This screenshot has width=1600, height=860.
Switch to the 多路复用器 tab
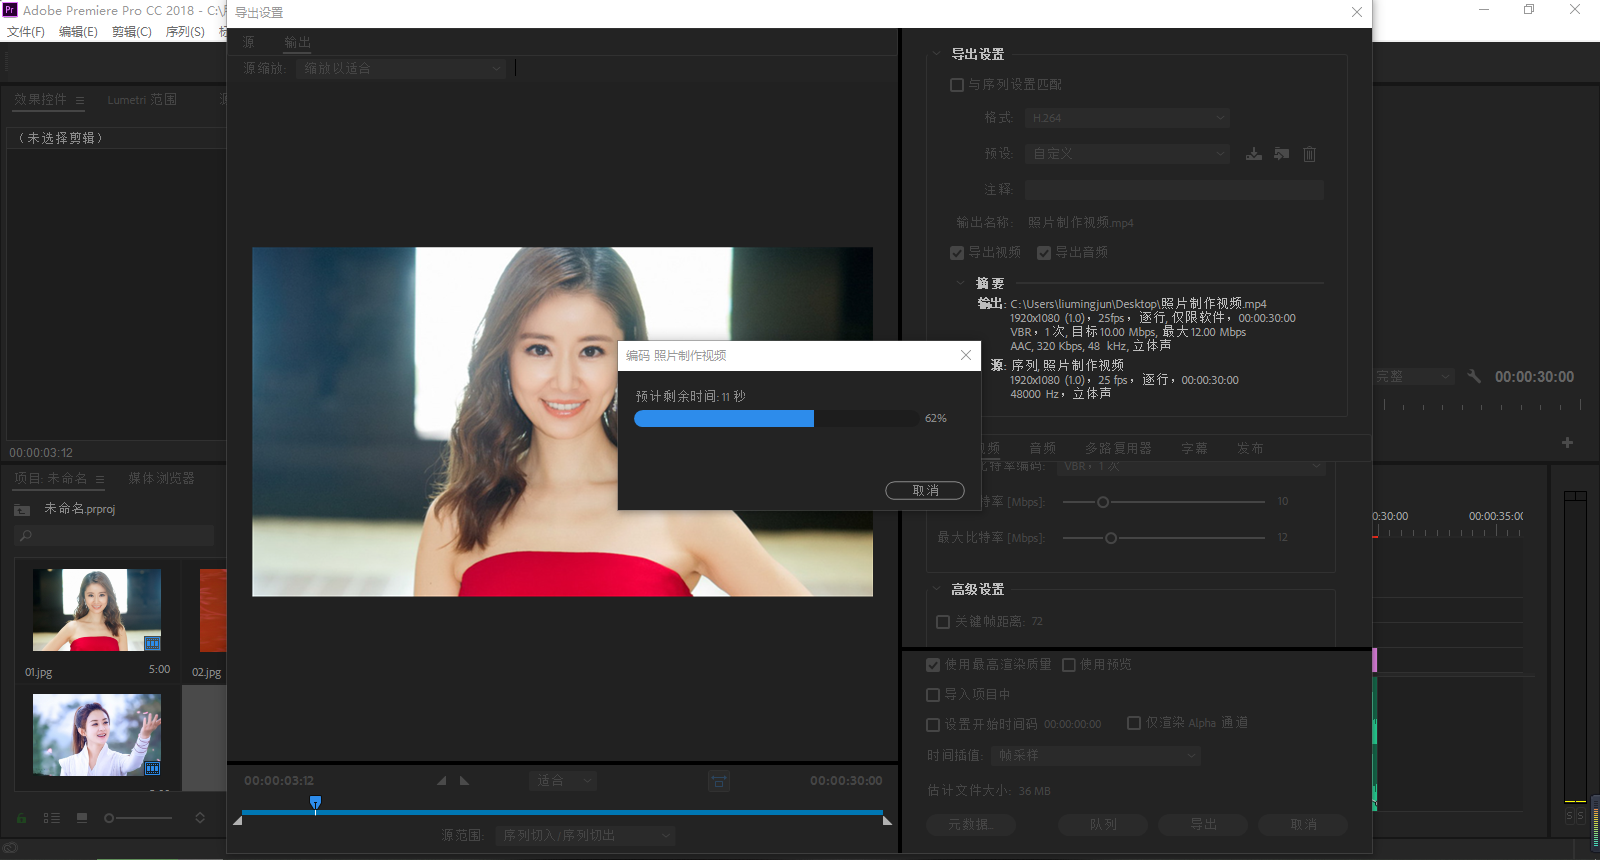pyautogui.click(x=1118, y=448)
